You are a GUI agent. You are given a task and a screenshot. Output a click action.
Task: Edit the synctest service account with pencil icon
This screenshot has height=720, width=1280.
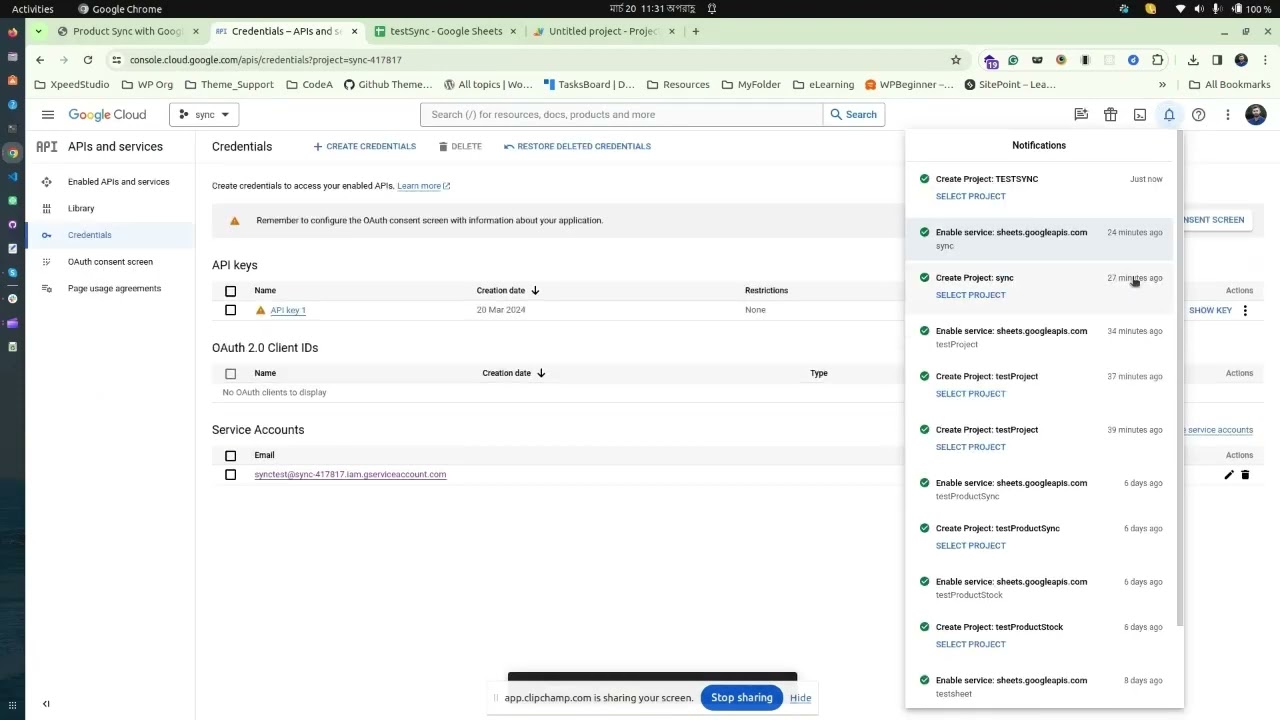click(x=1229, y=475)
